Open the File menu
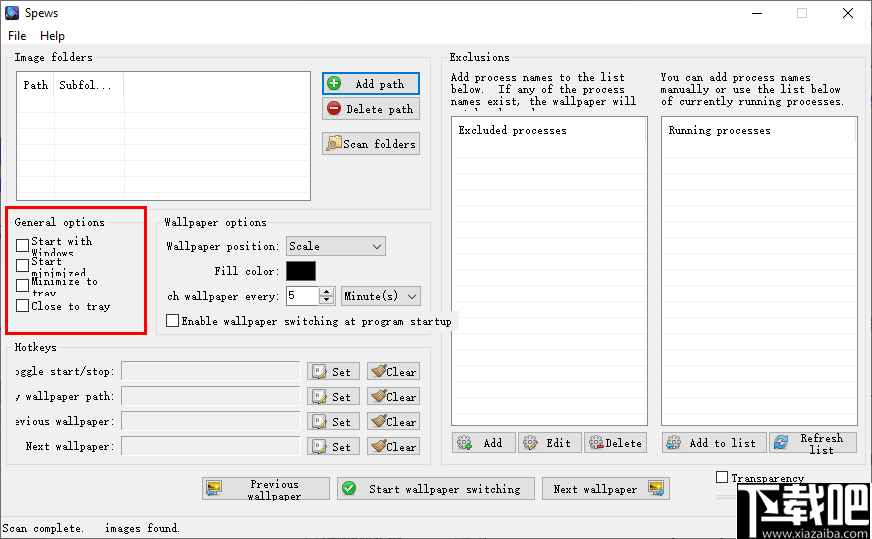 [x=17, y=36]
